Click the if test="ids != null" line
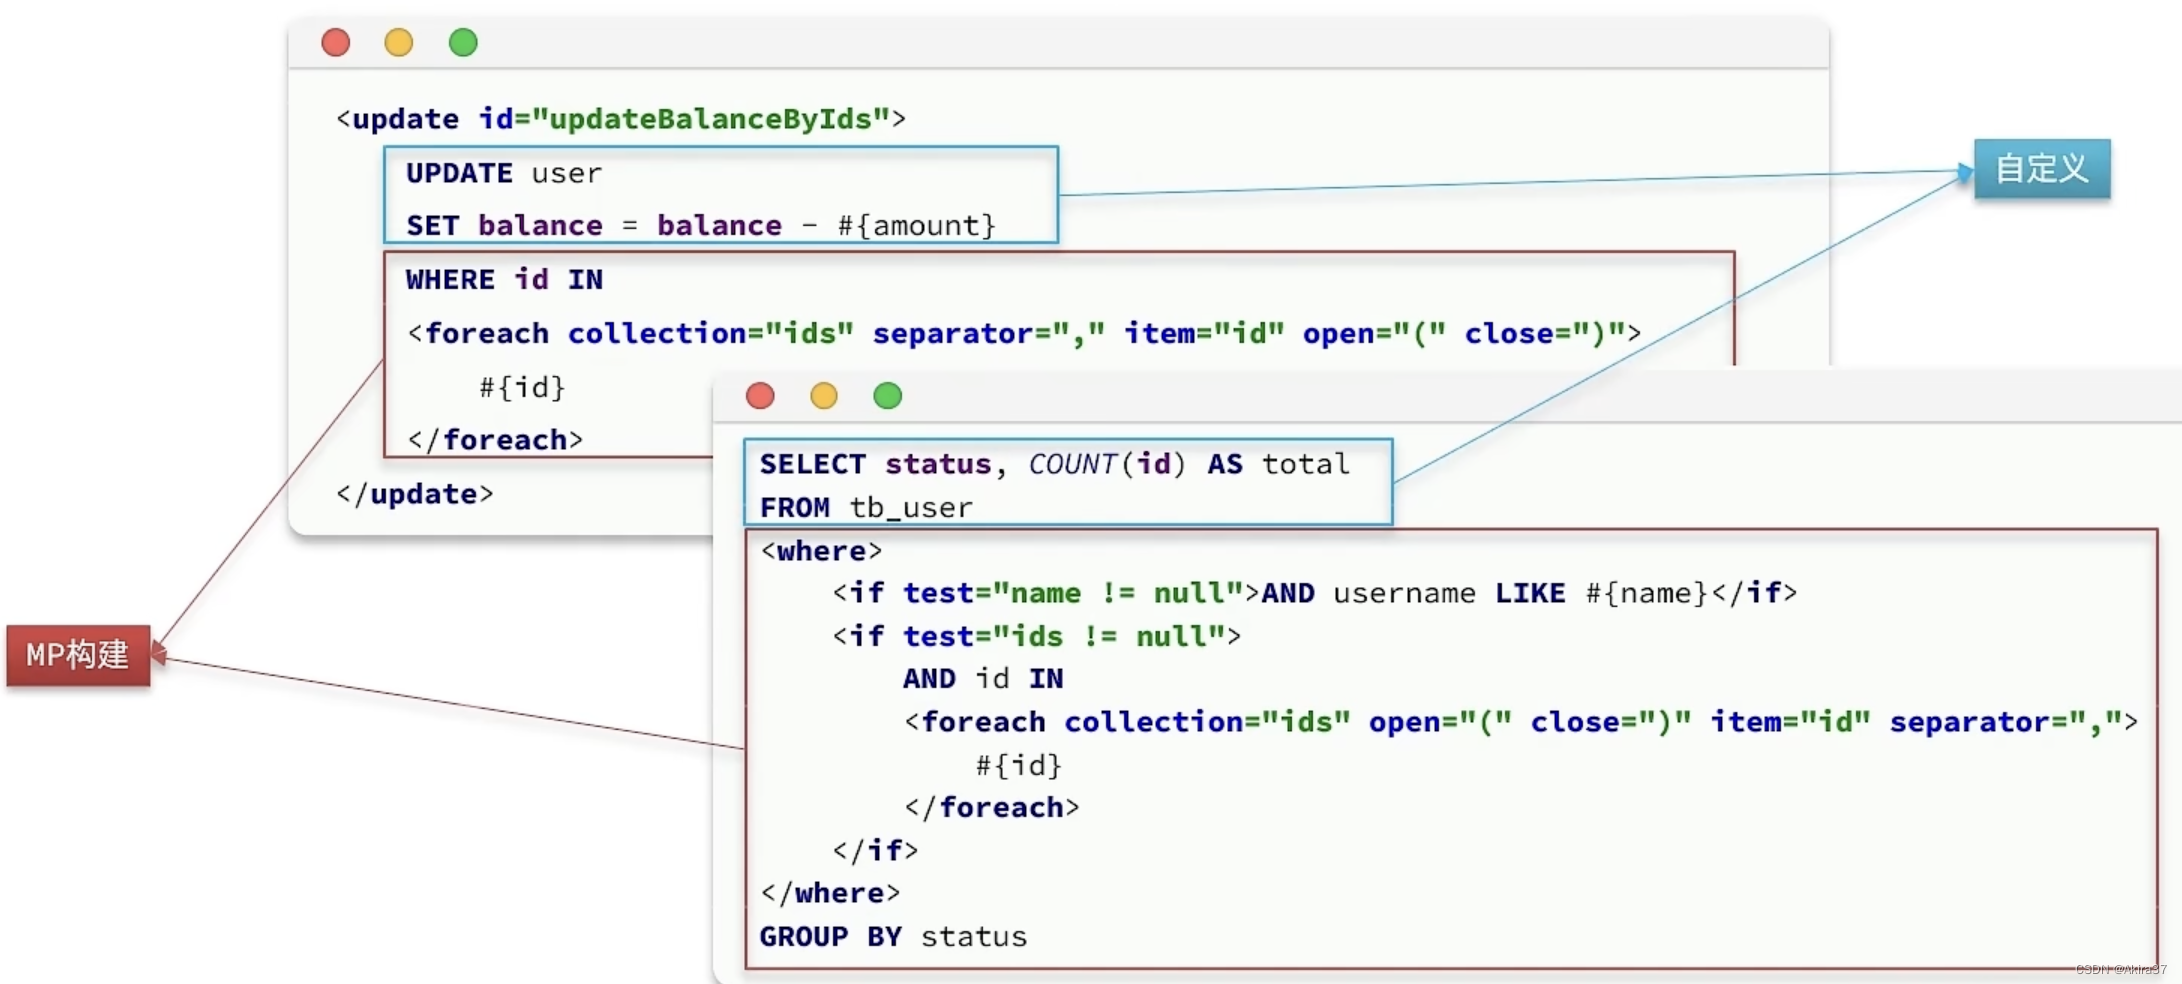Viewport: 2182px width, 984px height. (1037, 636)
